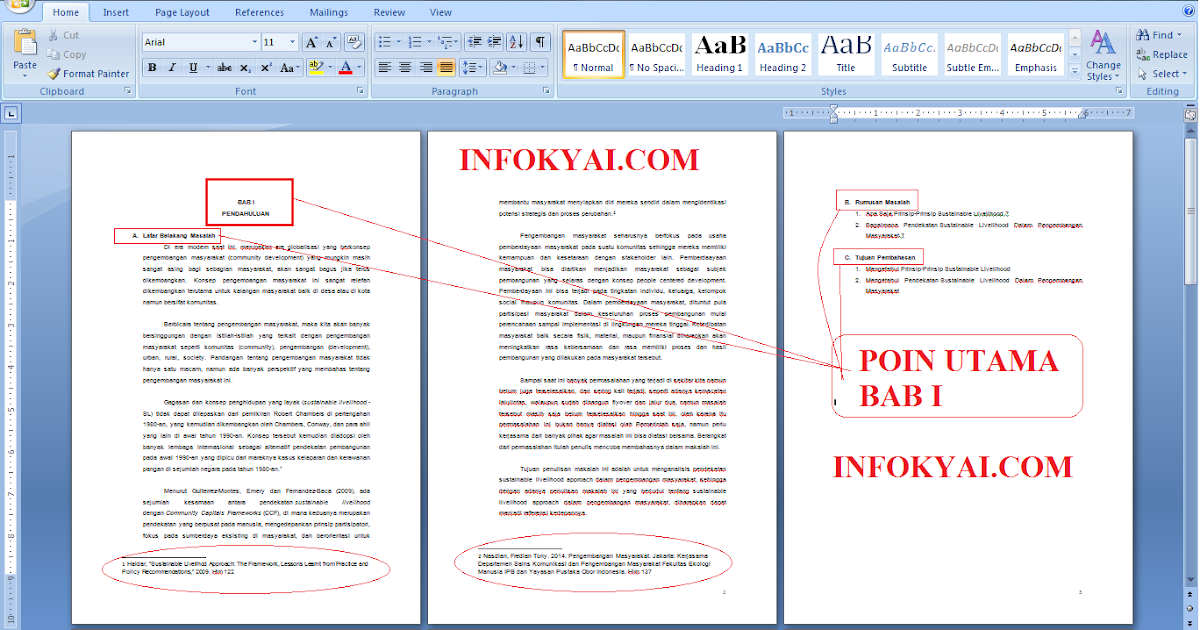The height and width of the screenshot is (630, 1200).
Task: Apply the No Spacing style
Action: pos(657,55)
